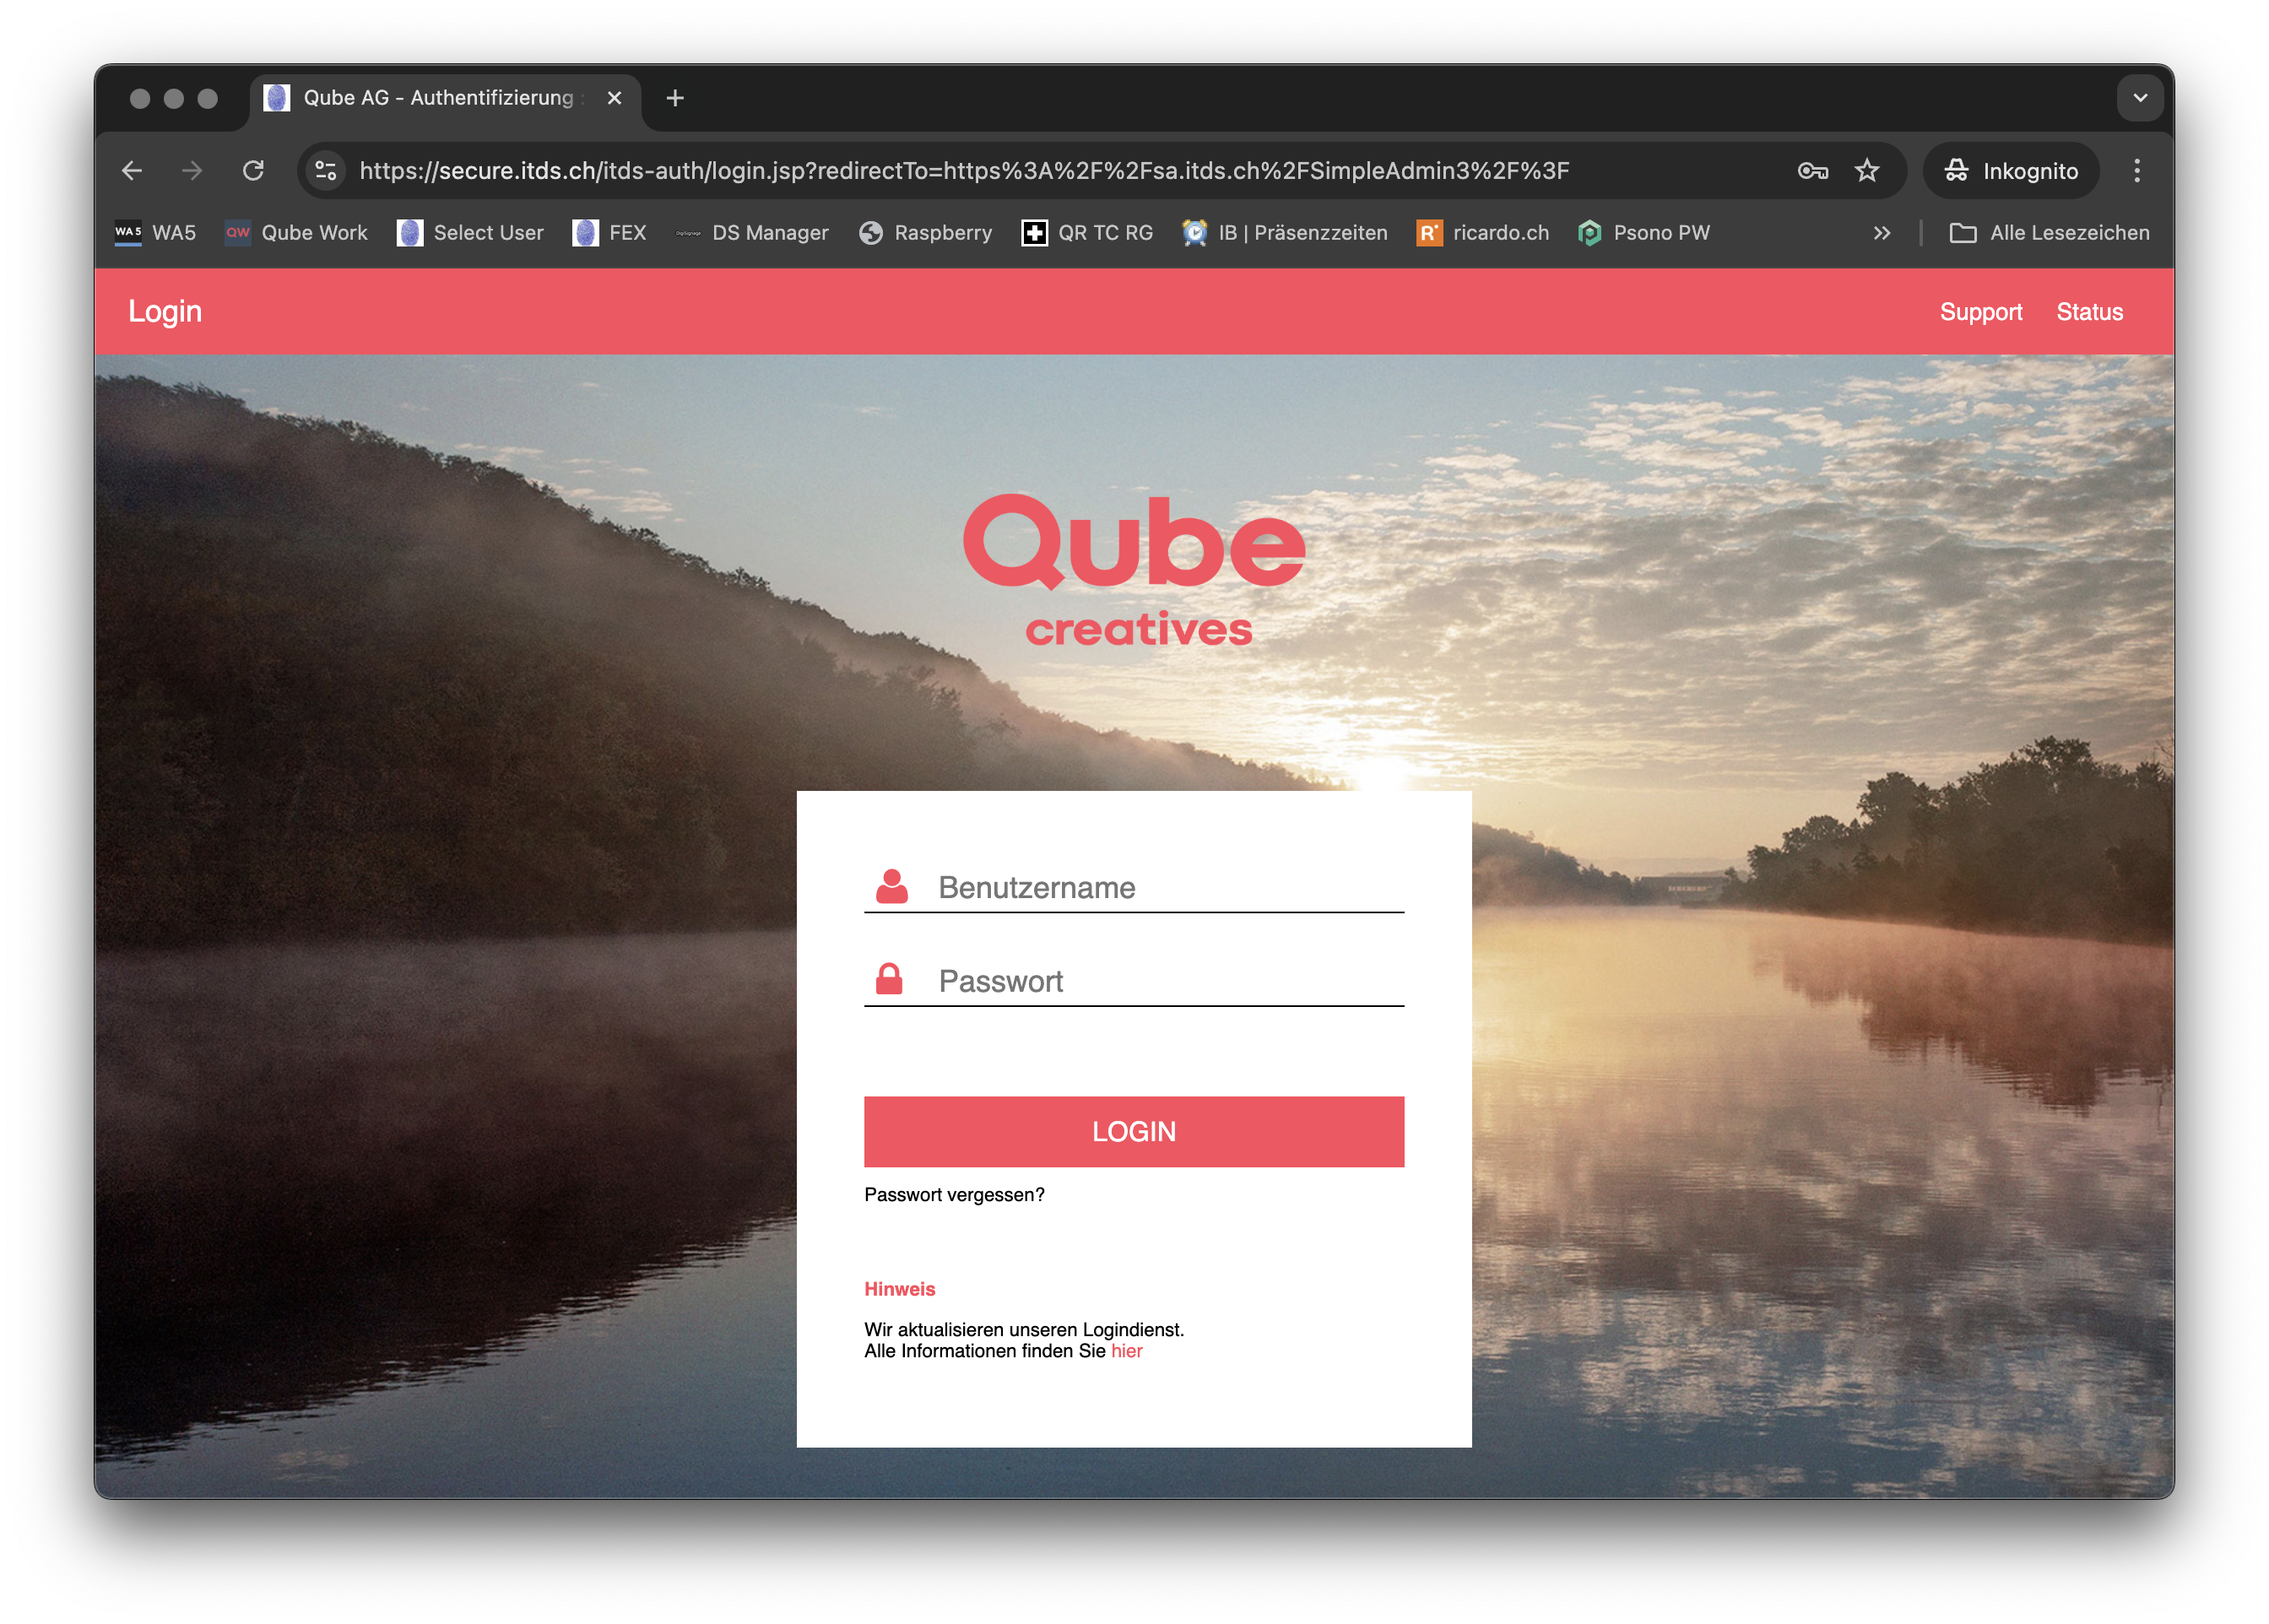2269x1624 pixels.
Task: Close the window with the first traffic-light button
Action: point(140,98)
